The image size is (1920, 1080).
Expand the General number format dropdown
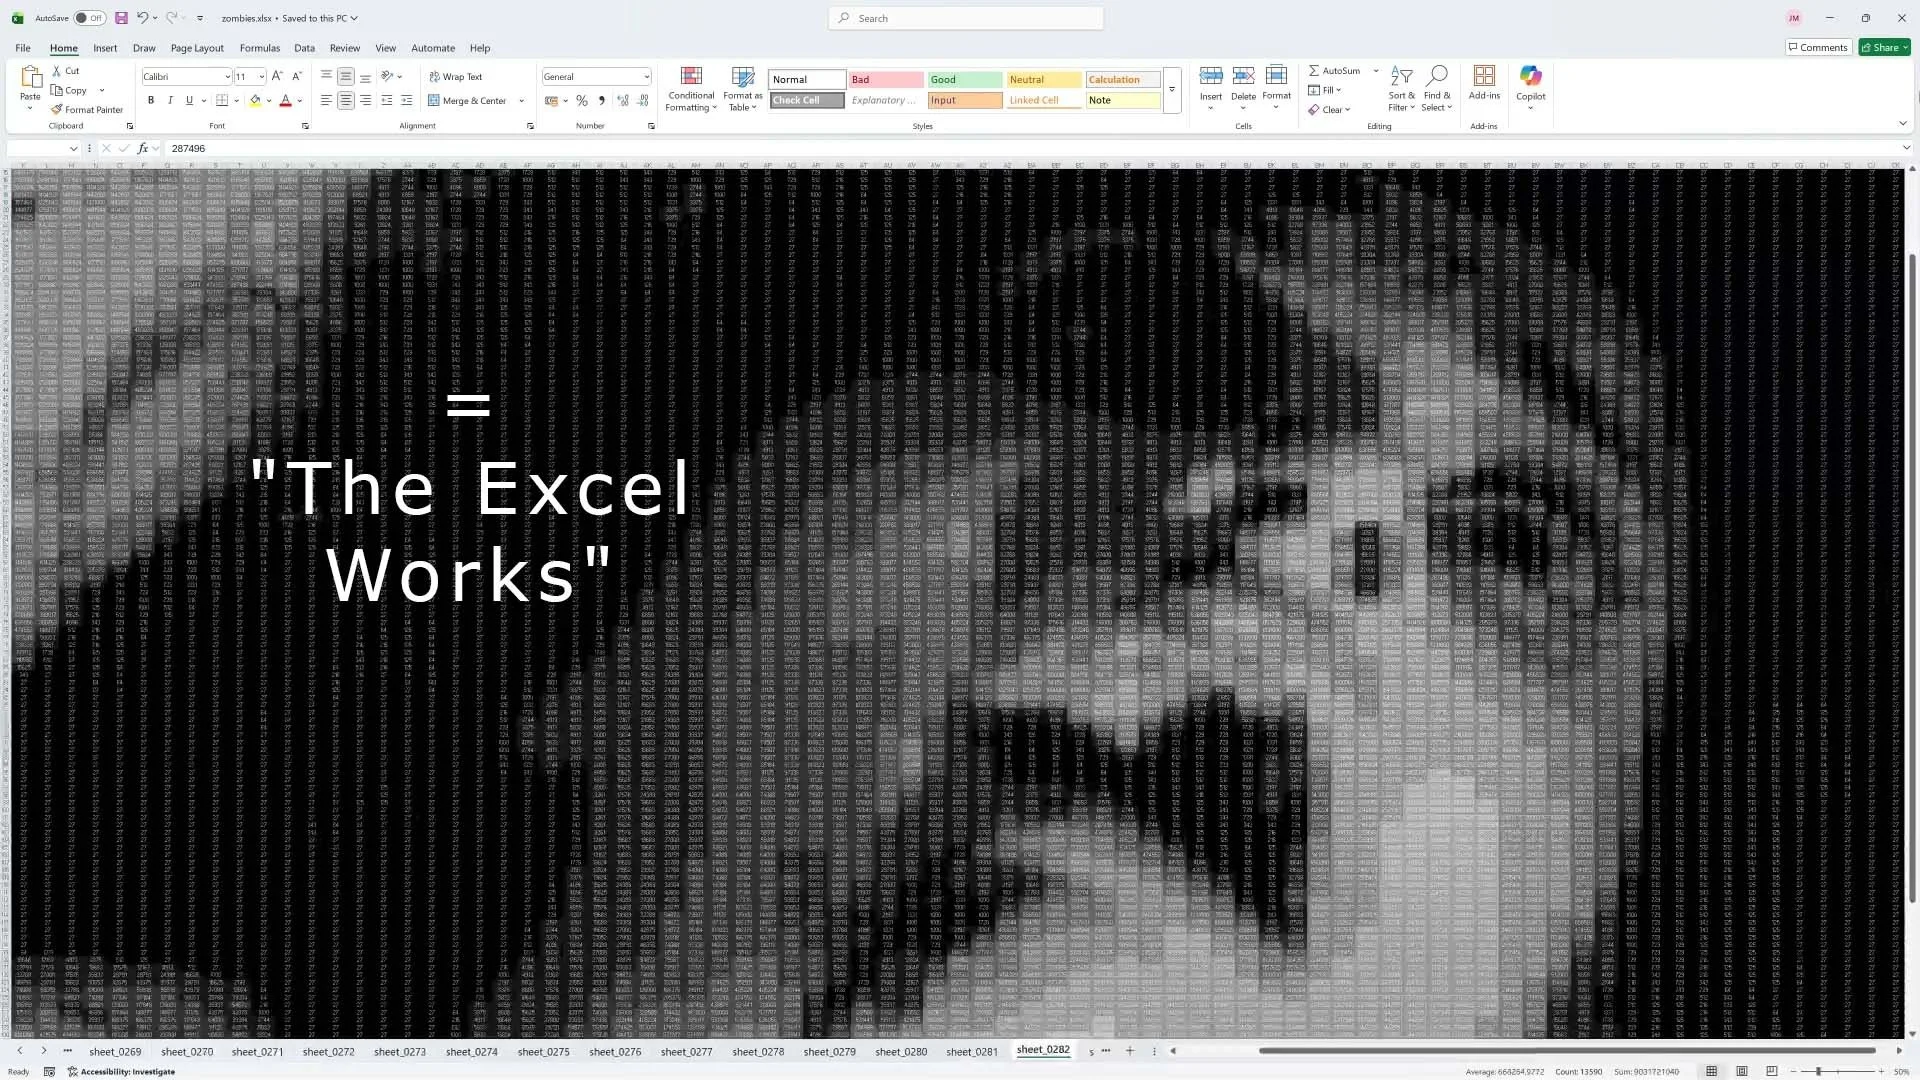pyautogui.click(x=646, y=77)
